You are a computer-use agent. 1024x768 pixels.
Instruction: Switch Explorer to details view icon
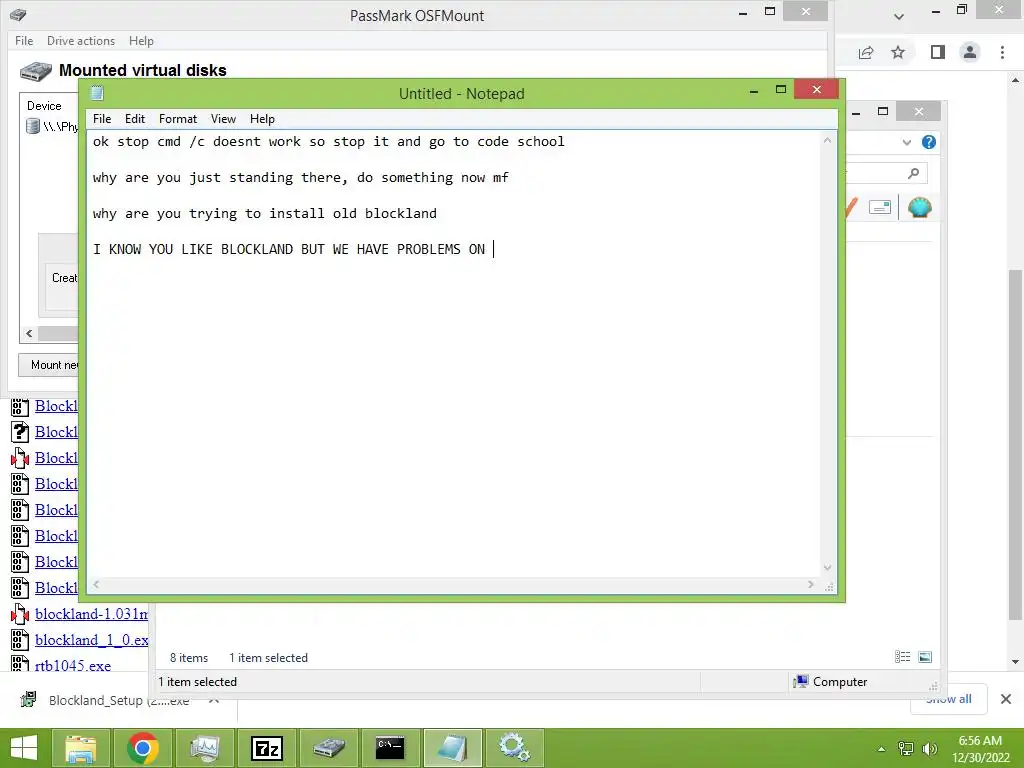[x=903, y=657]
